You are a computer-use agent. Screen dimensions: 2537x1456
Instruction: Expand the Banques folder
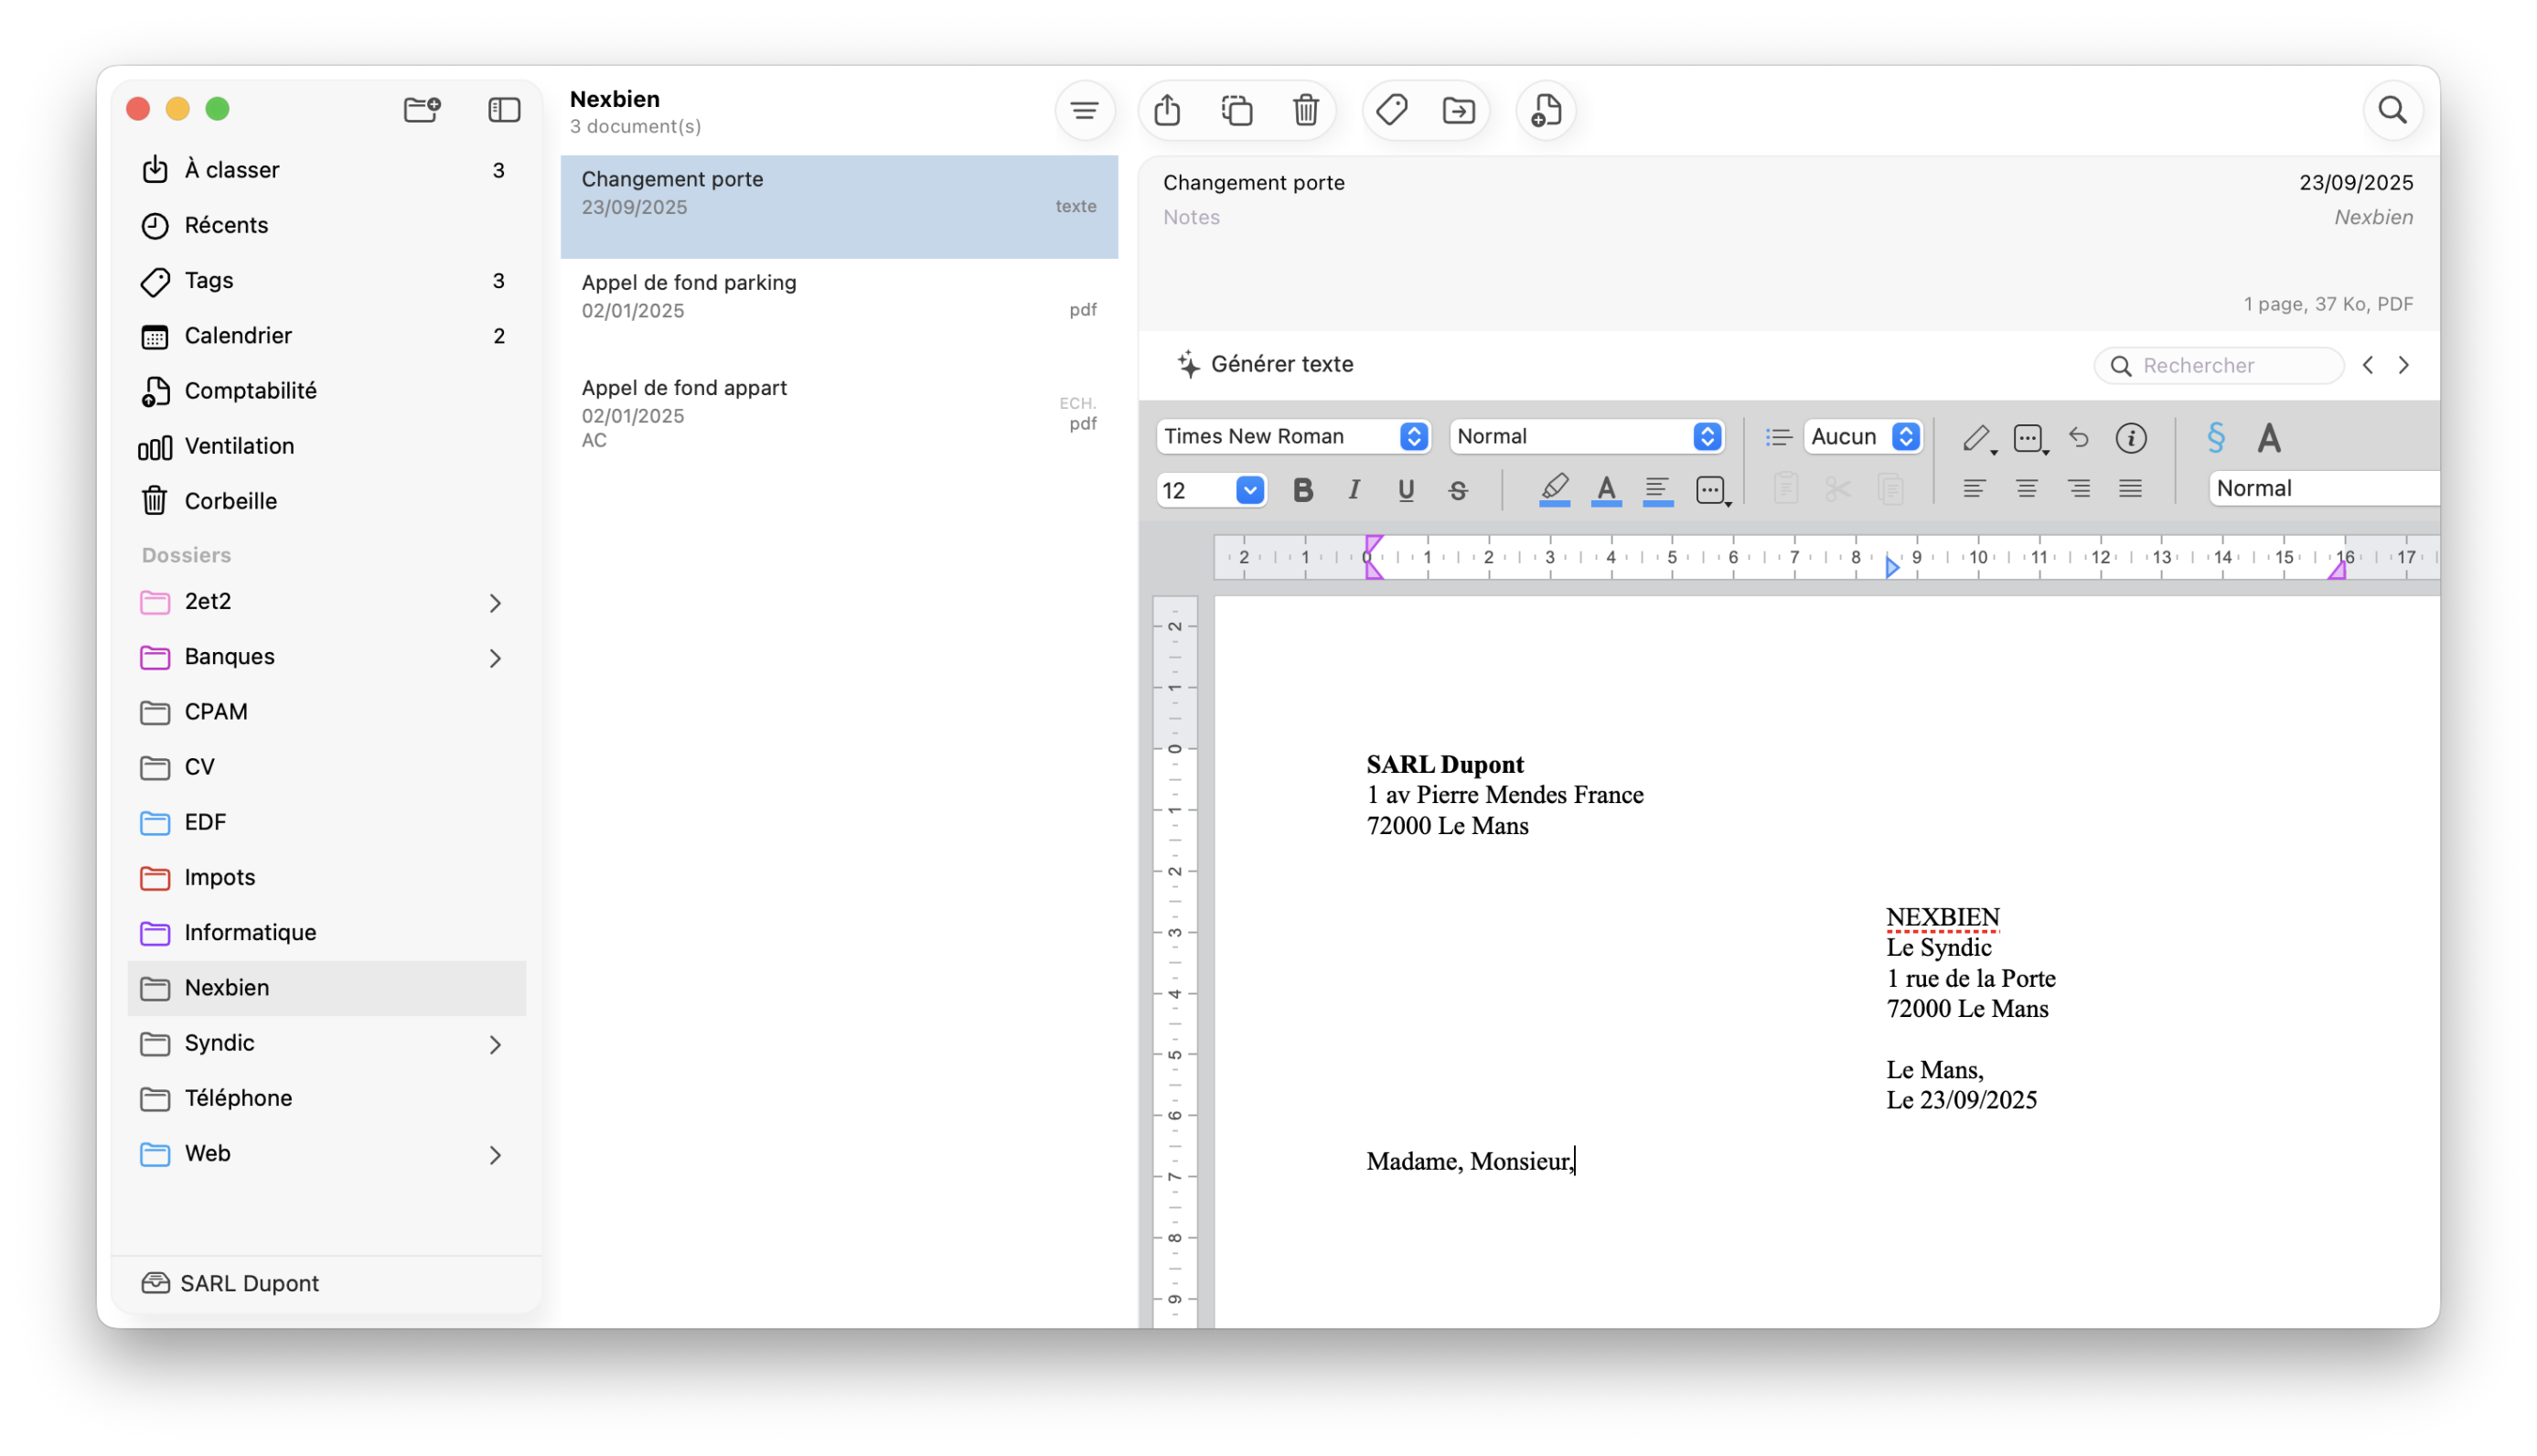[495, 658]
